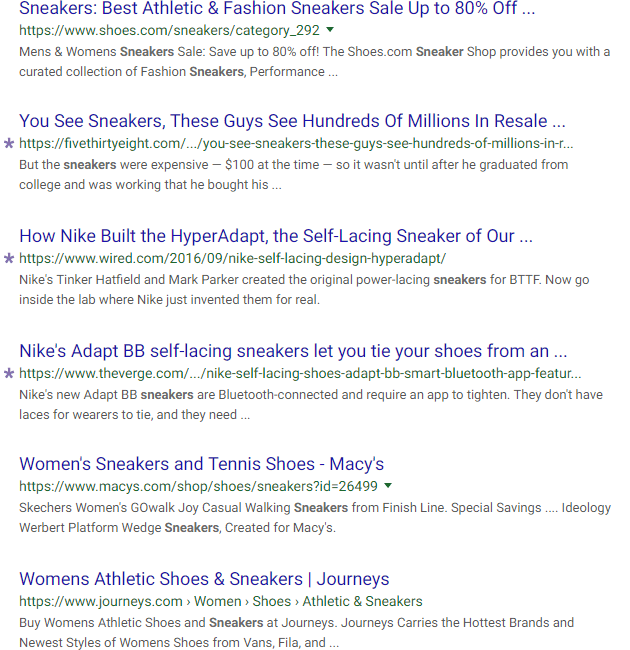
Task: Open the 'Sneakers: Best Athletic & Fashion Sneakers Sale' result
Action: click(x=277, y=9)
